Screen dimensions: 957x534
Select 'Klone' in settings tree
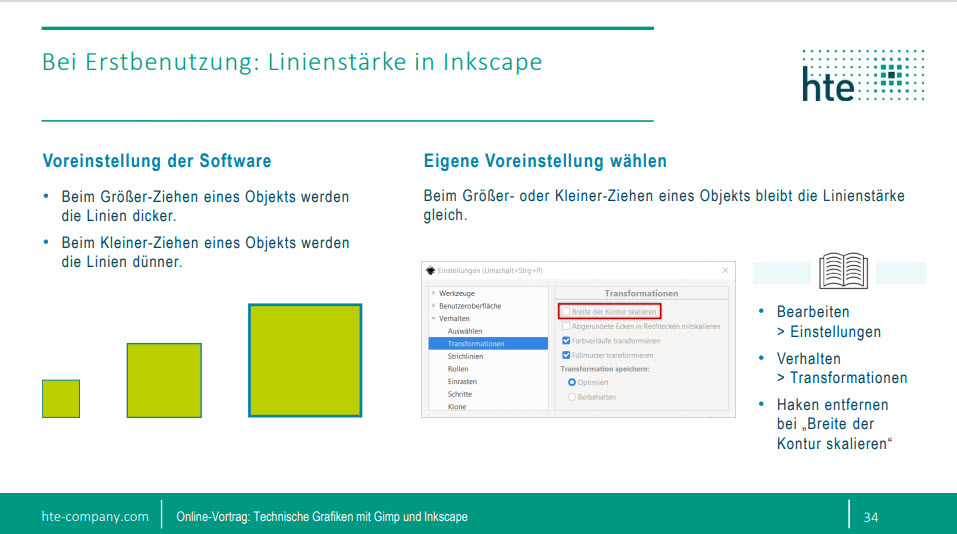click(x=457, y=406)
